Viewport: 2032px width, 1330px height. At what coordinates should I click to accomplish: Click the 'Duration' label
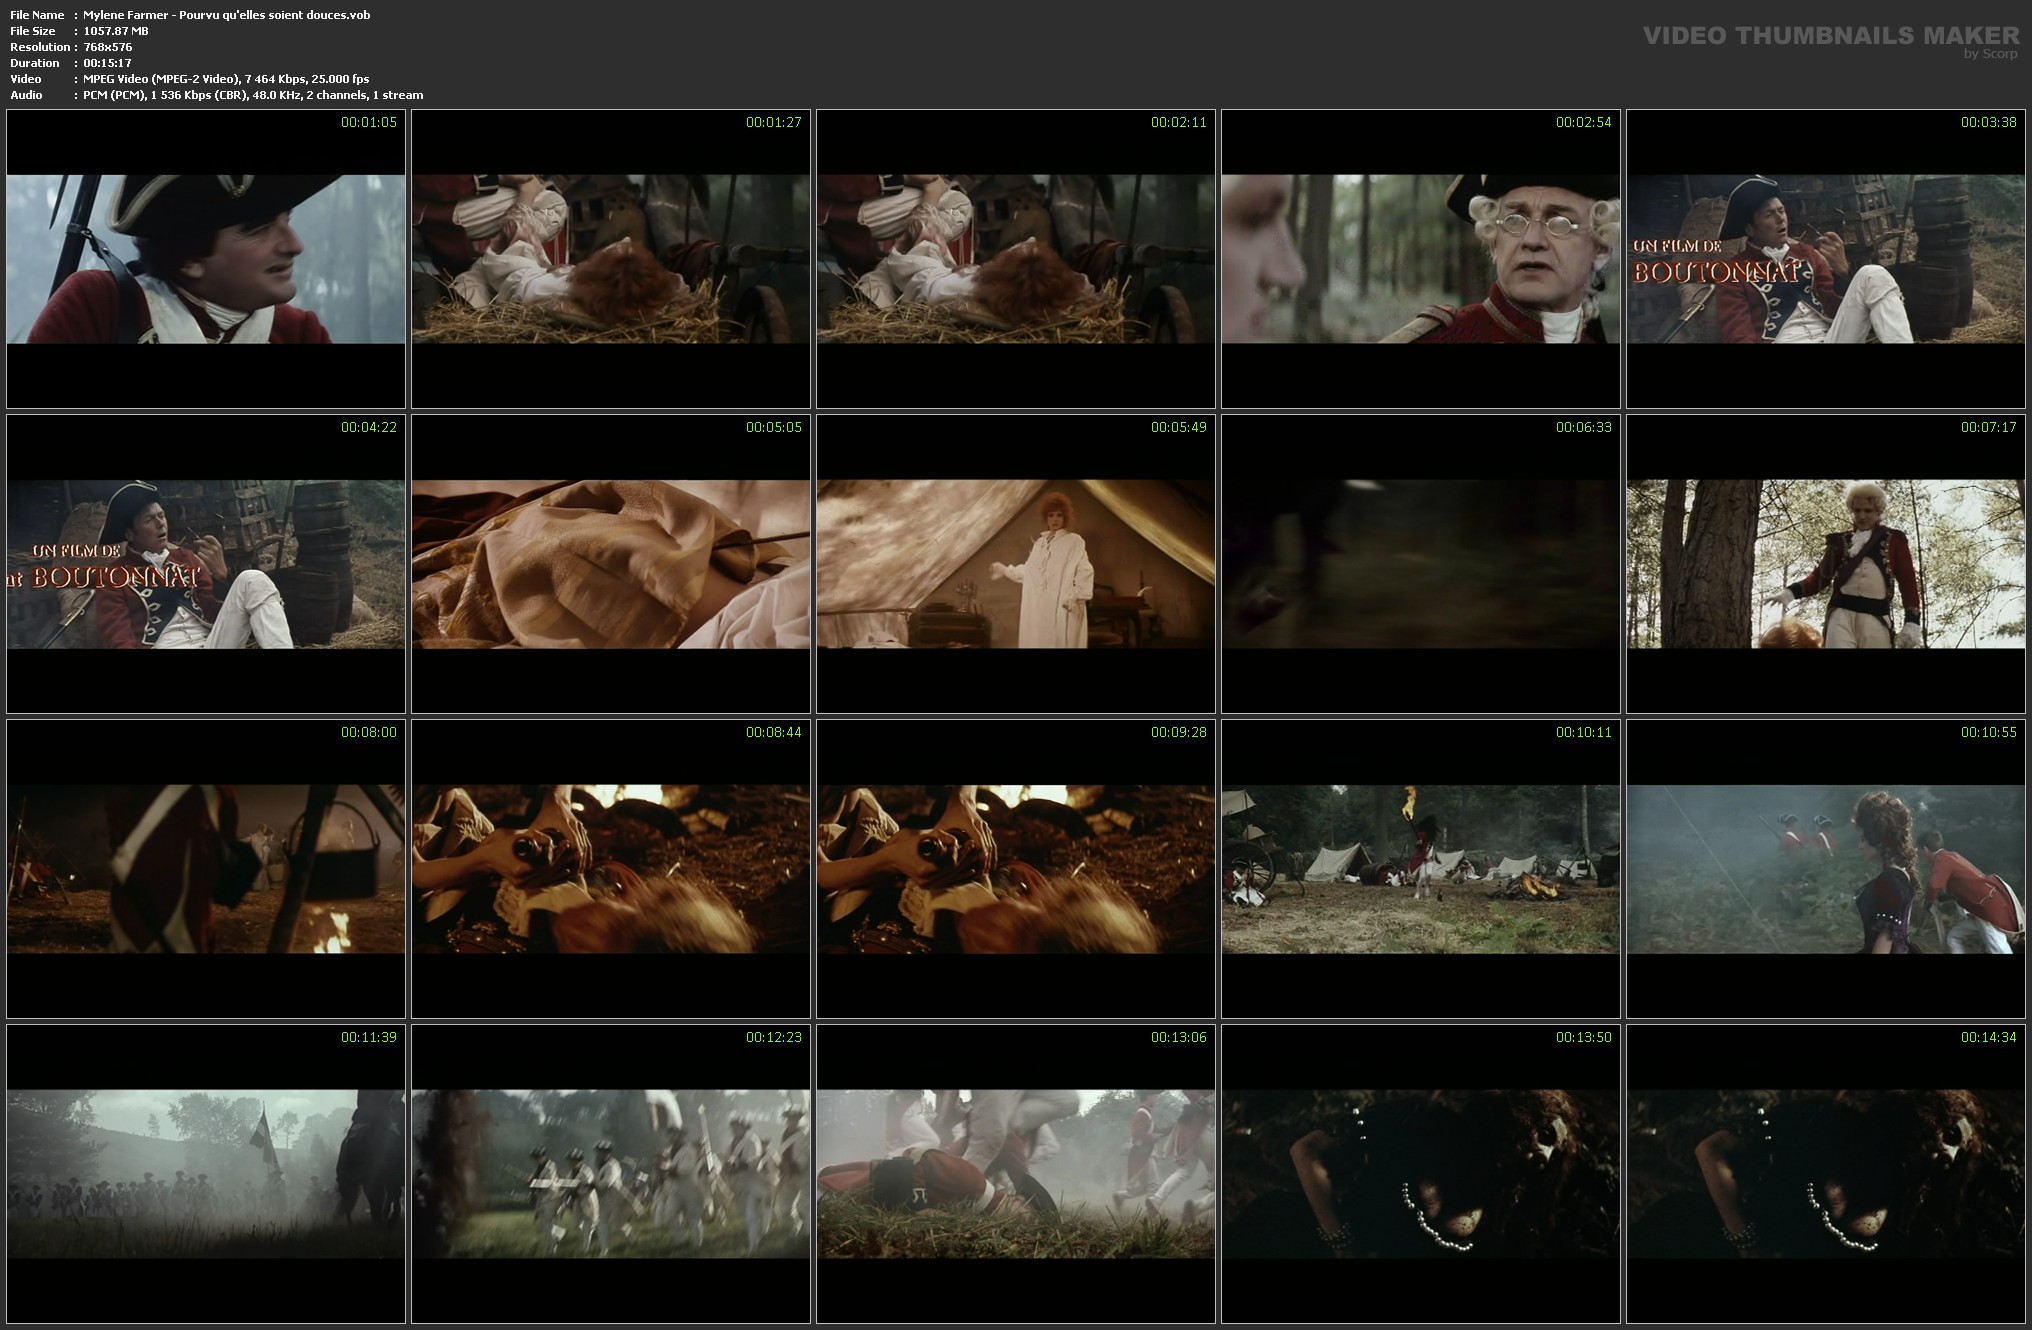pyautogui.click(x=35, y=63)
